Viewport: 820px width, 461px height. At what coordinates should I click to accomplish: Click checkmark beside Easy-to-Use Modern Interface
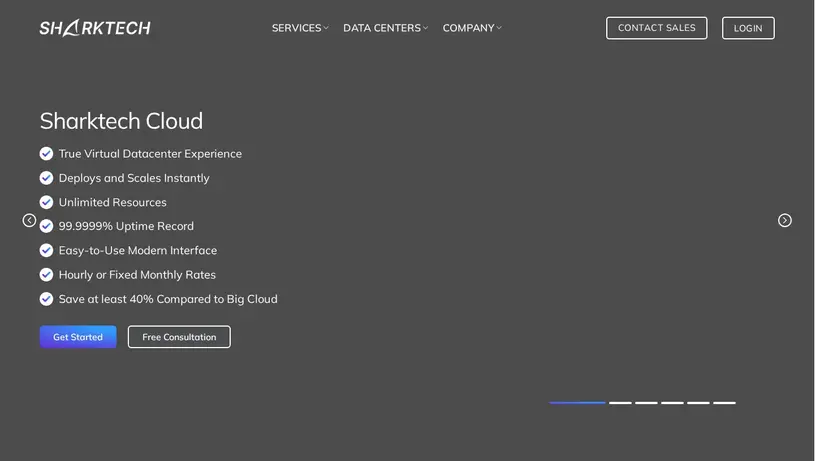click(46, 250)
